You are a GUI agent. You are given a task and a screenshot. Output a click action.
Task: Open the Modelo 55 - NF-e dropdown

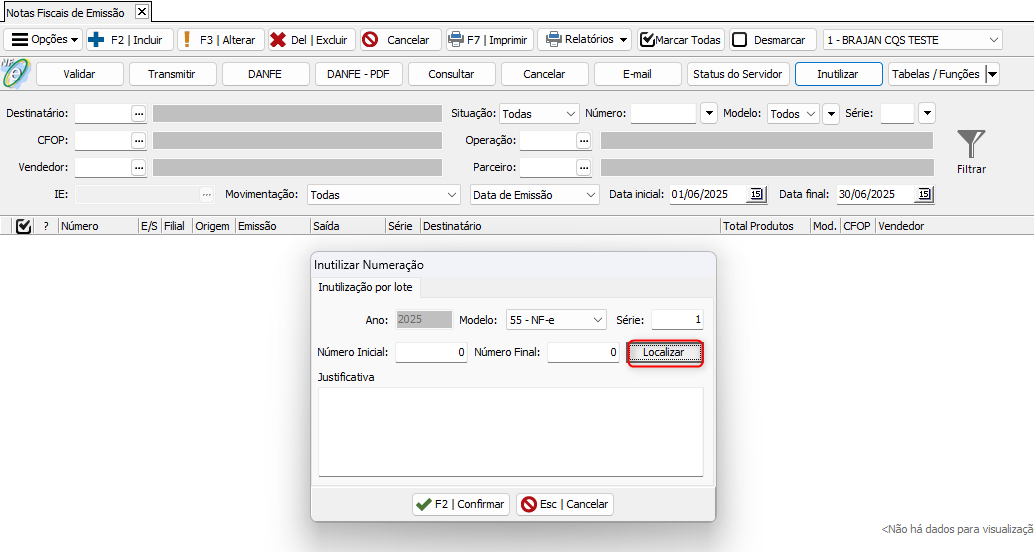[x=598, y=320]
